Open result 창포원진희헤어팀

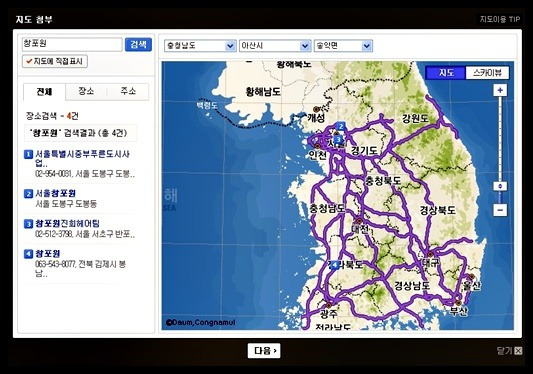click(68, 223)
